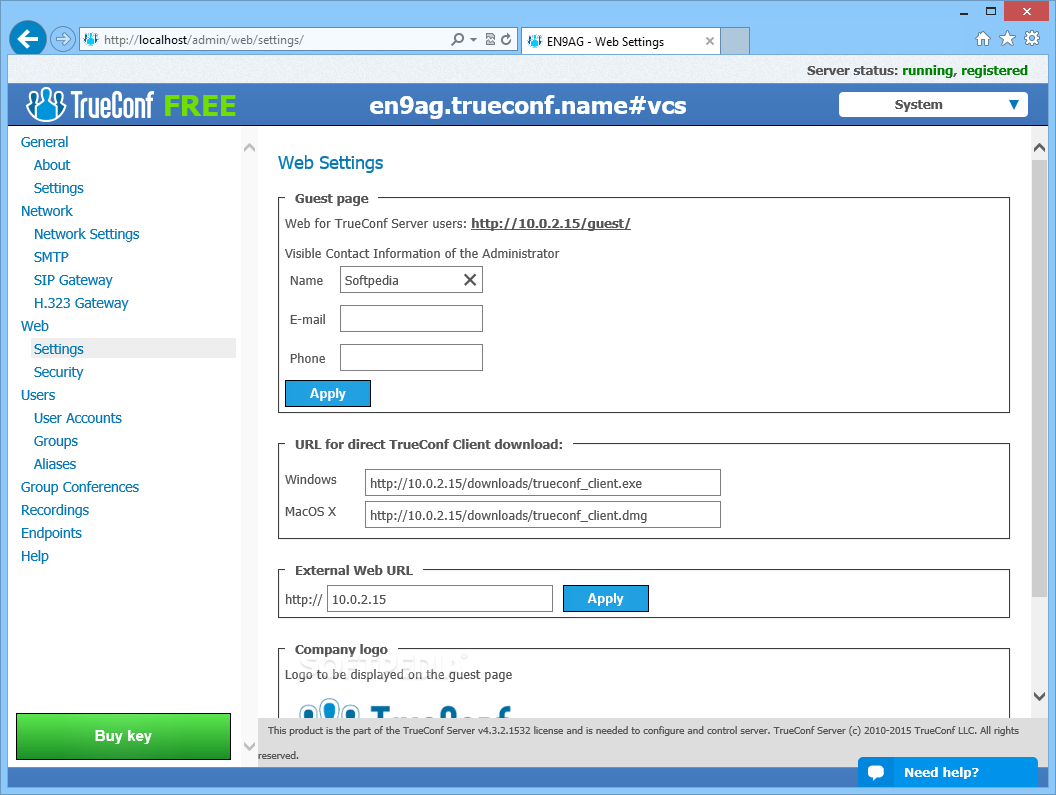
Task: Open Network Settings in sidebar
Action: pyautogui.click(x=87, y=234)
